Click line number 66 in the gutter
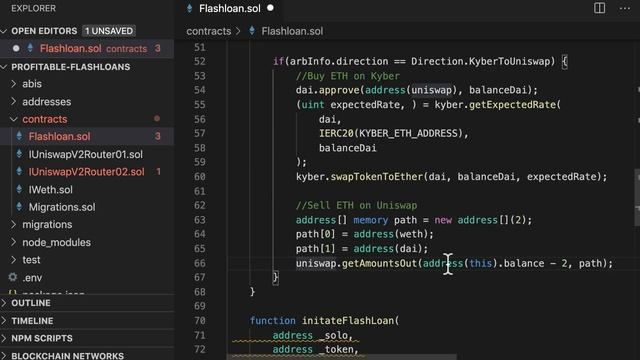 point(200,263)
